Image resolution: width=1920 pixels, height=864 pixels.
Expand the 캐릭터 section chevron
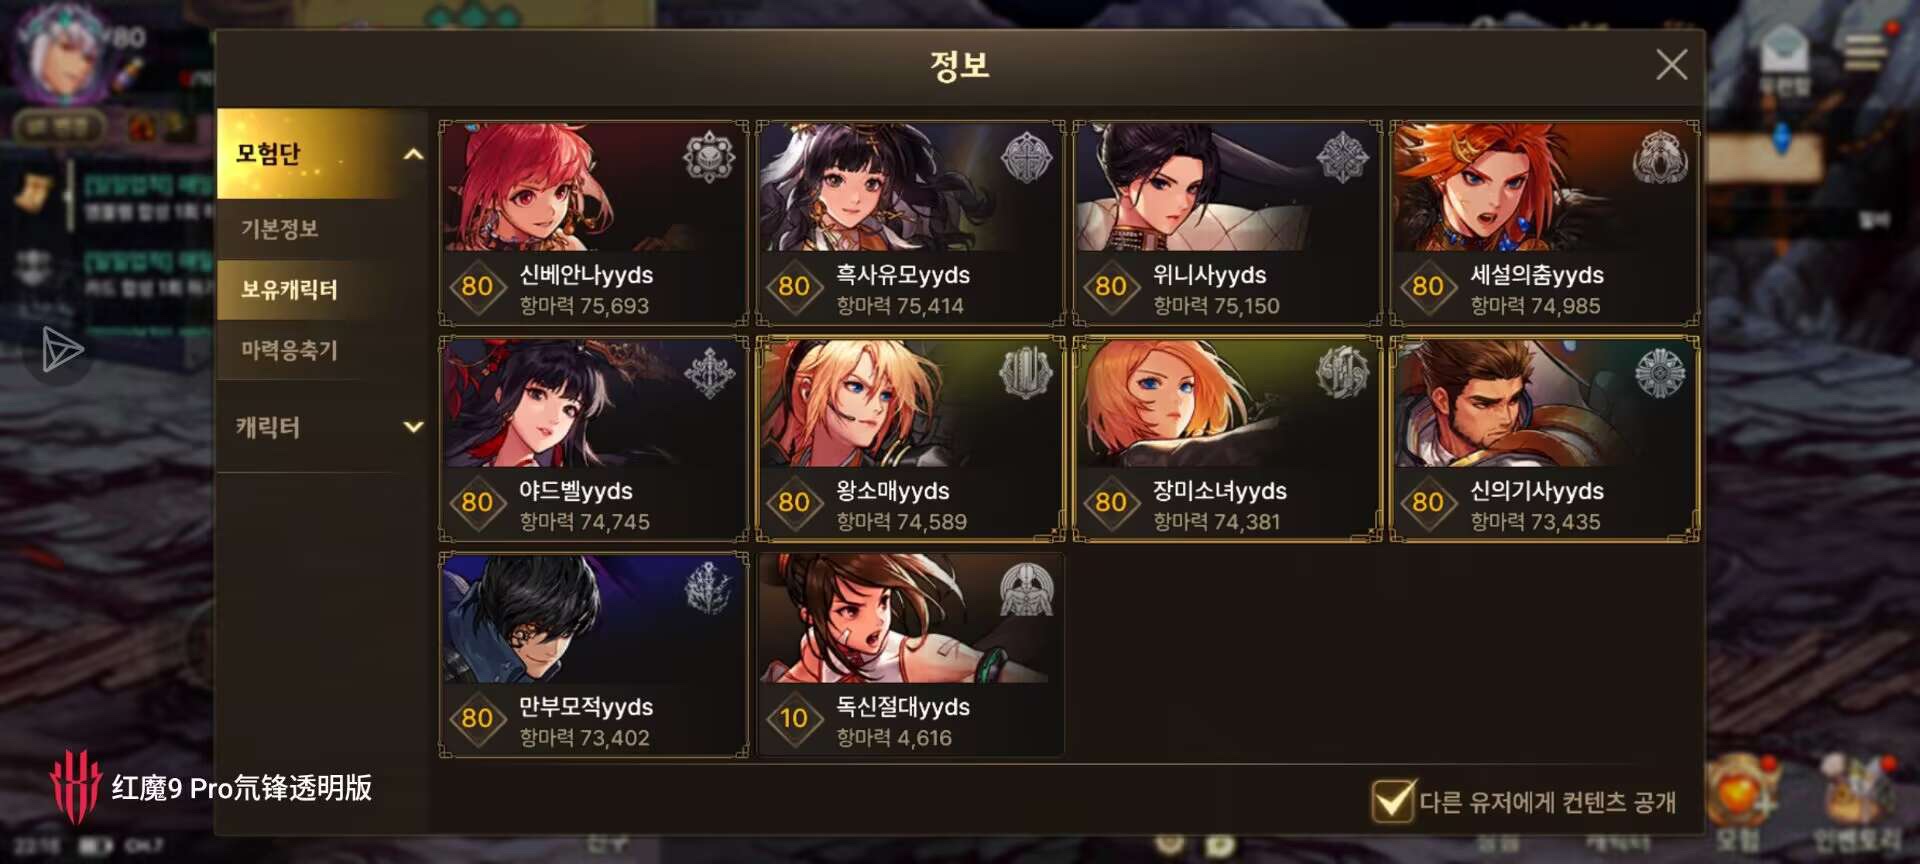413,427
